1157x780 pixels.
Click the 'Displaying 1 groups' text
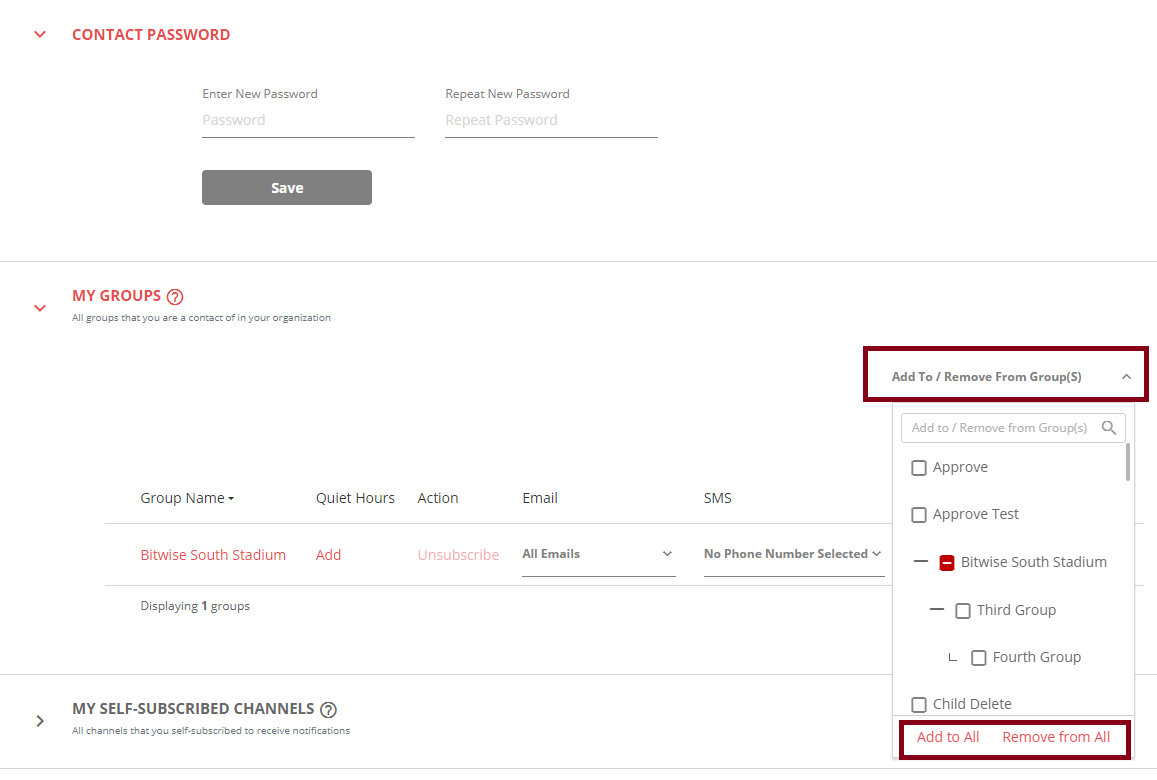195,606
